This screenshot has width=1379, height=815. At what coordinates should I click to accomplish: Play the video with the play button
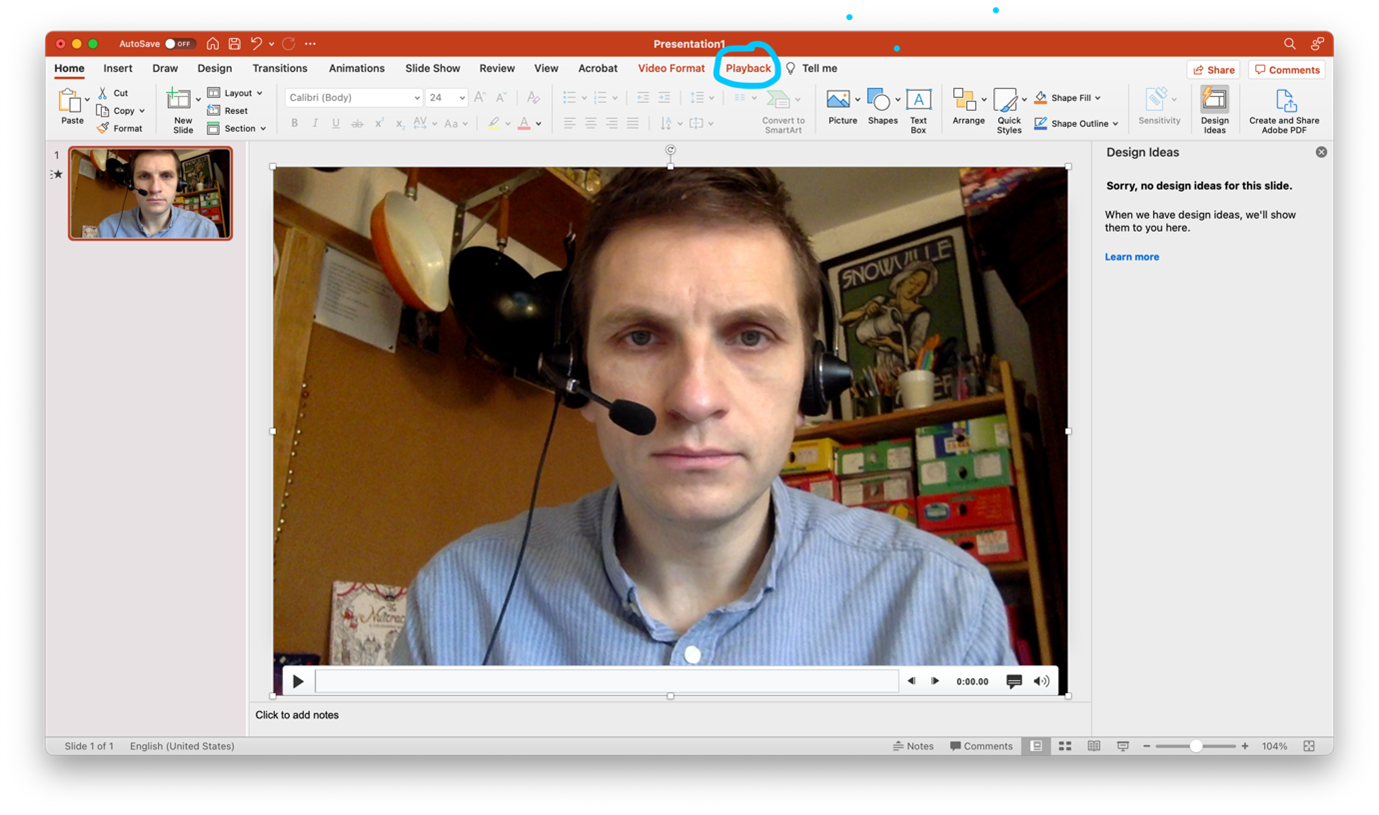(298, 682)
